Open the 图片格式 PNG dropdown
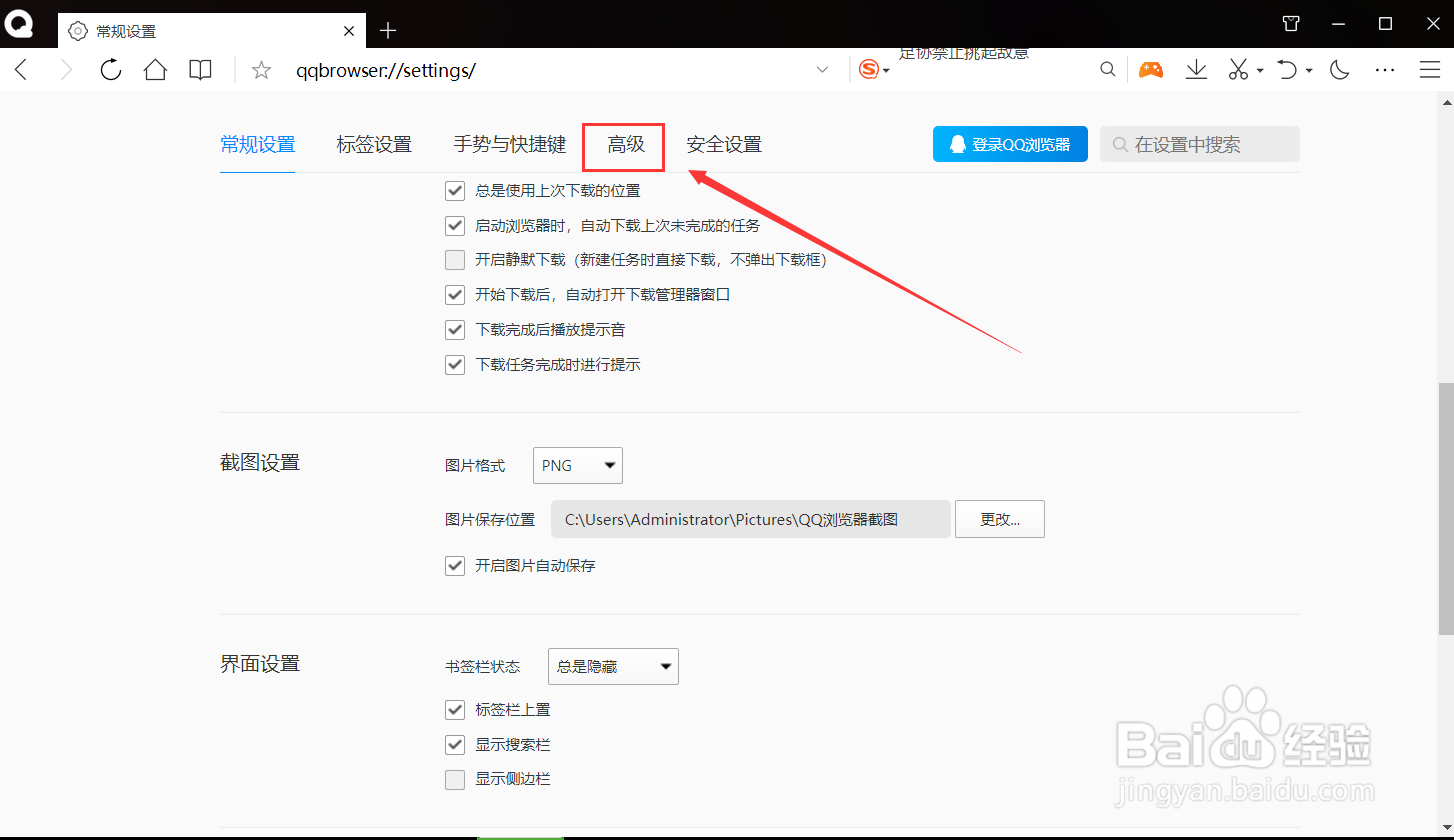This screenshot has height=840, width=1454. 578,465
